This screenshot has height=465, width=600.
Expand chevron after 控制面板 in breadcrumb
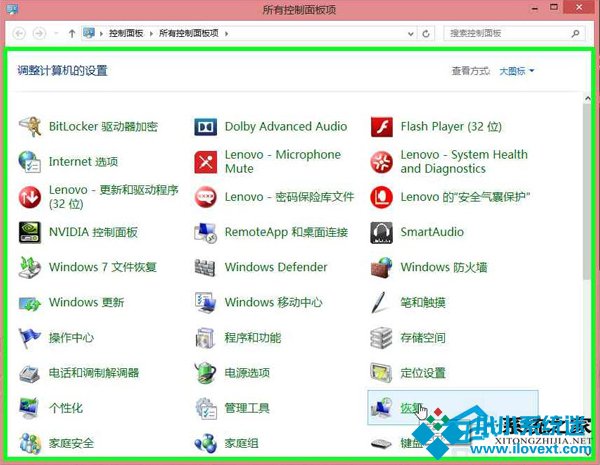point(151,34)
